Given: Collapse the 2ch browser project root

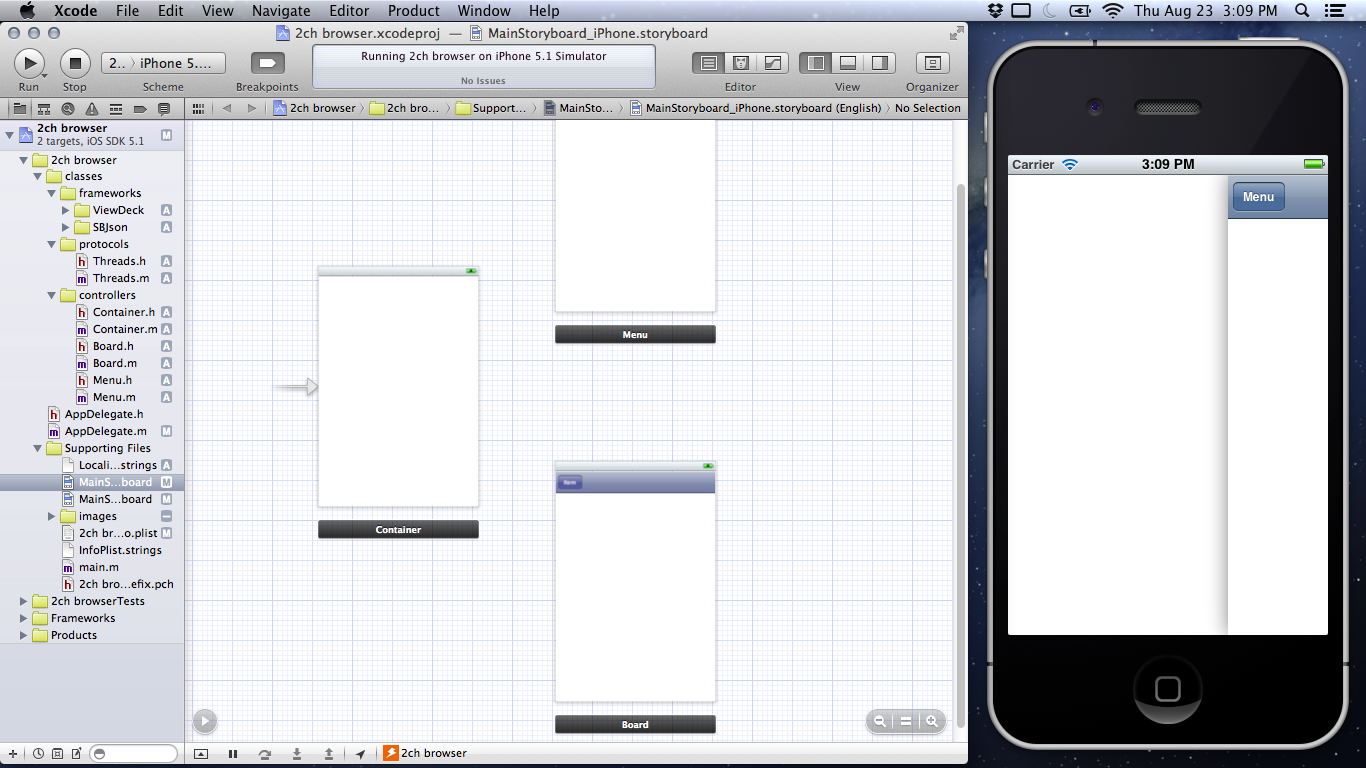Looking at the screenshot, I should pyautogui.click(x=10, y=134).
